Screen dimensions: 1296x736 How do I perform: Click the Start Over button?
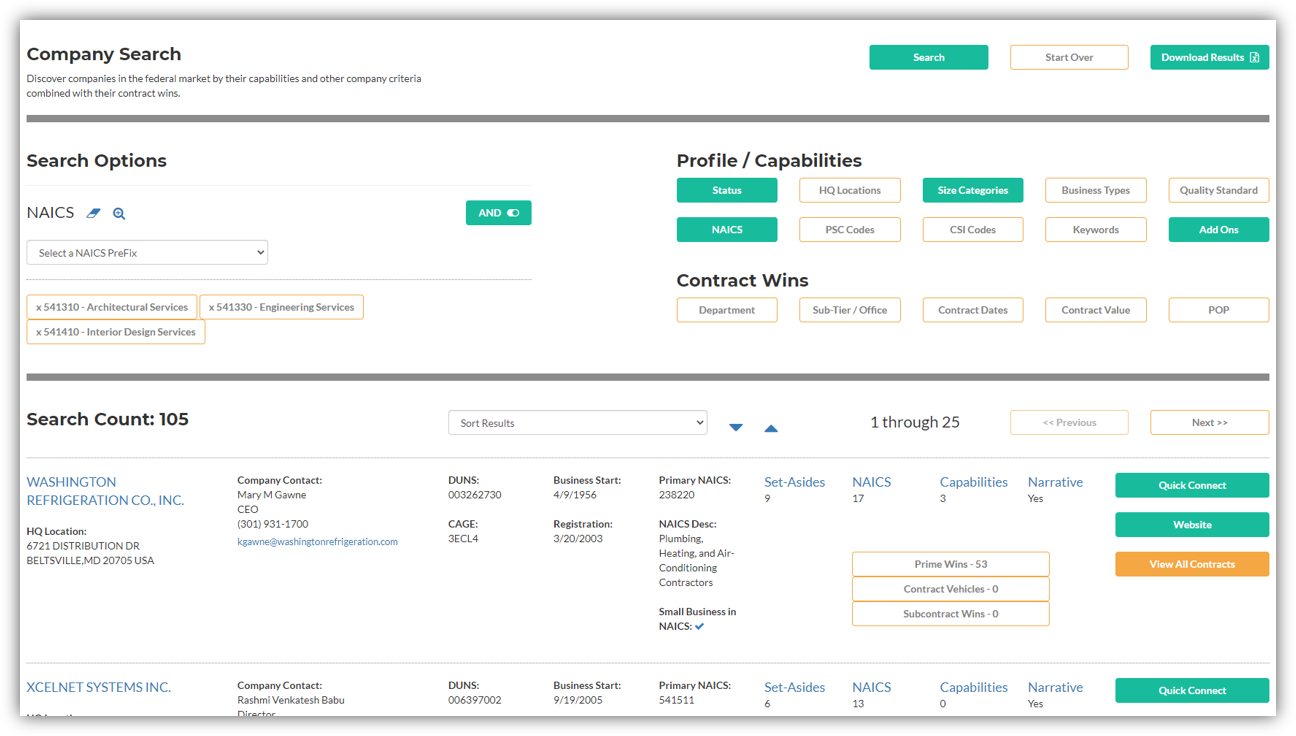1069,57
